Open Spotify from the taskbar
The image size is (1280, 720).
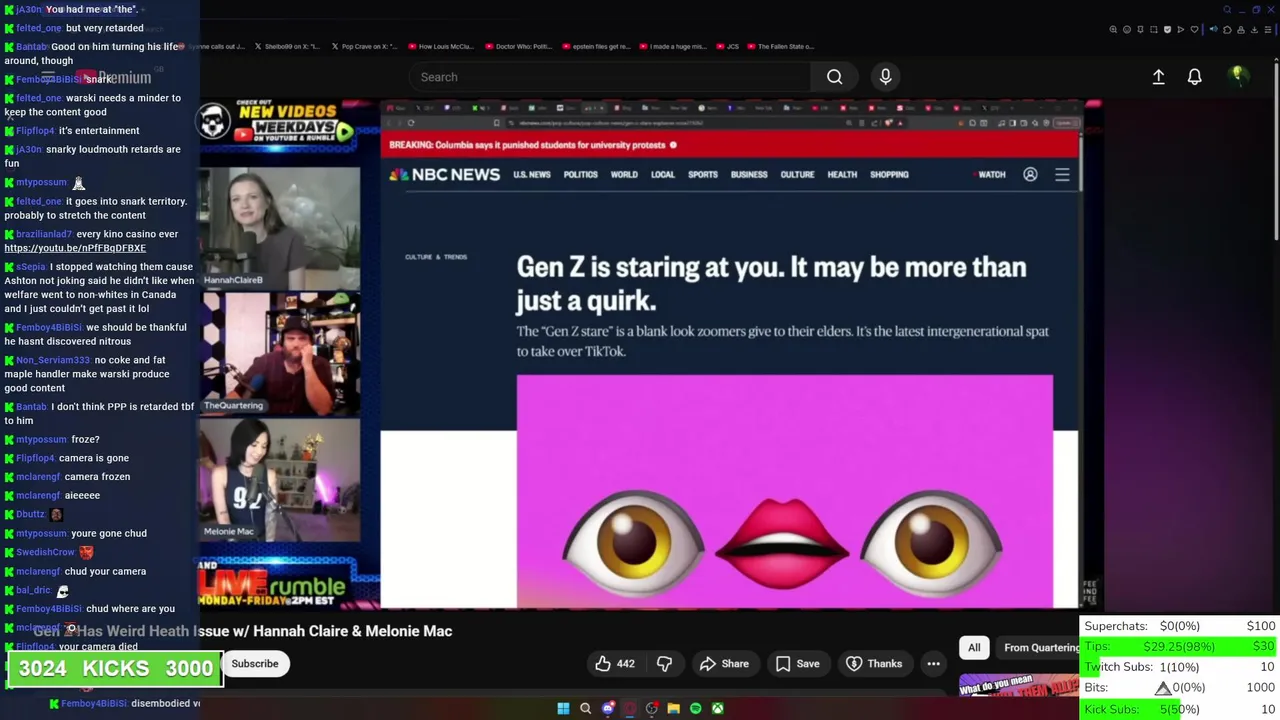tap(695, 709)
